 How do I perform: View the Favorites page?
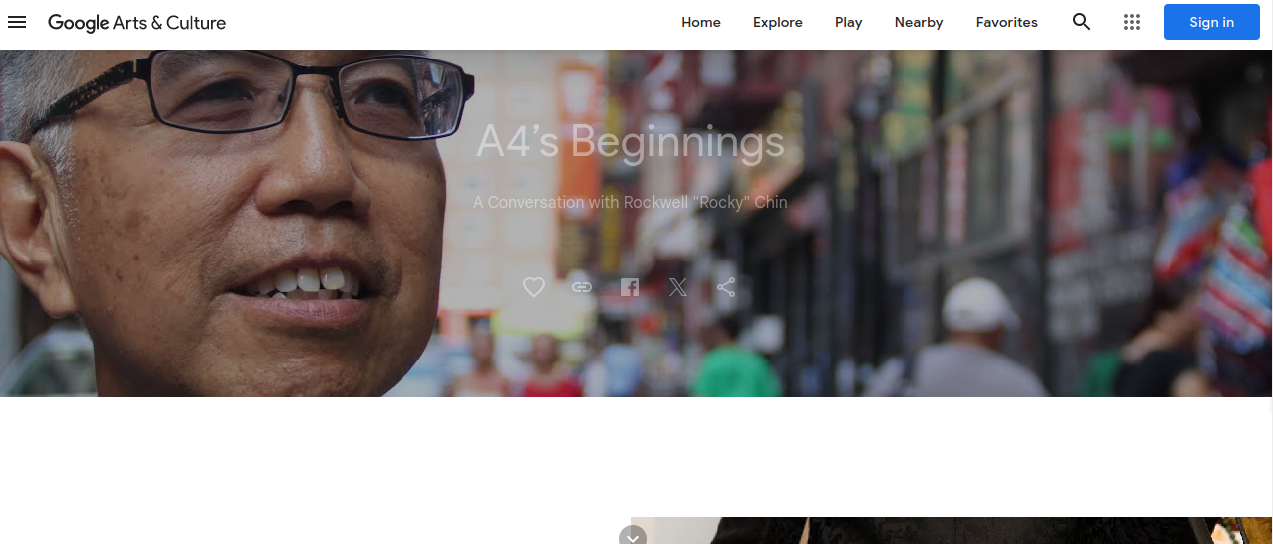point(1007,22)
